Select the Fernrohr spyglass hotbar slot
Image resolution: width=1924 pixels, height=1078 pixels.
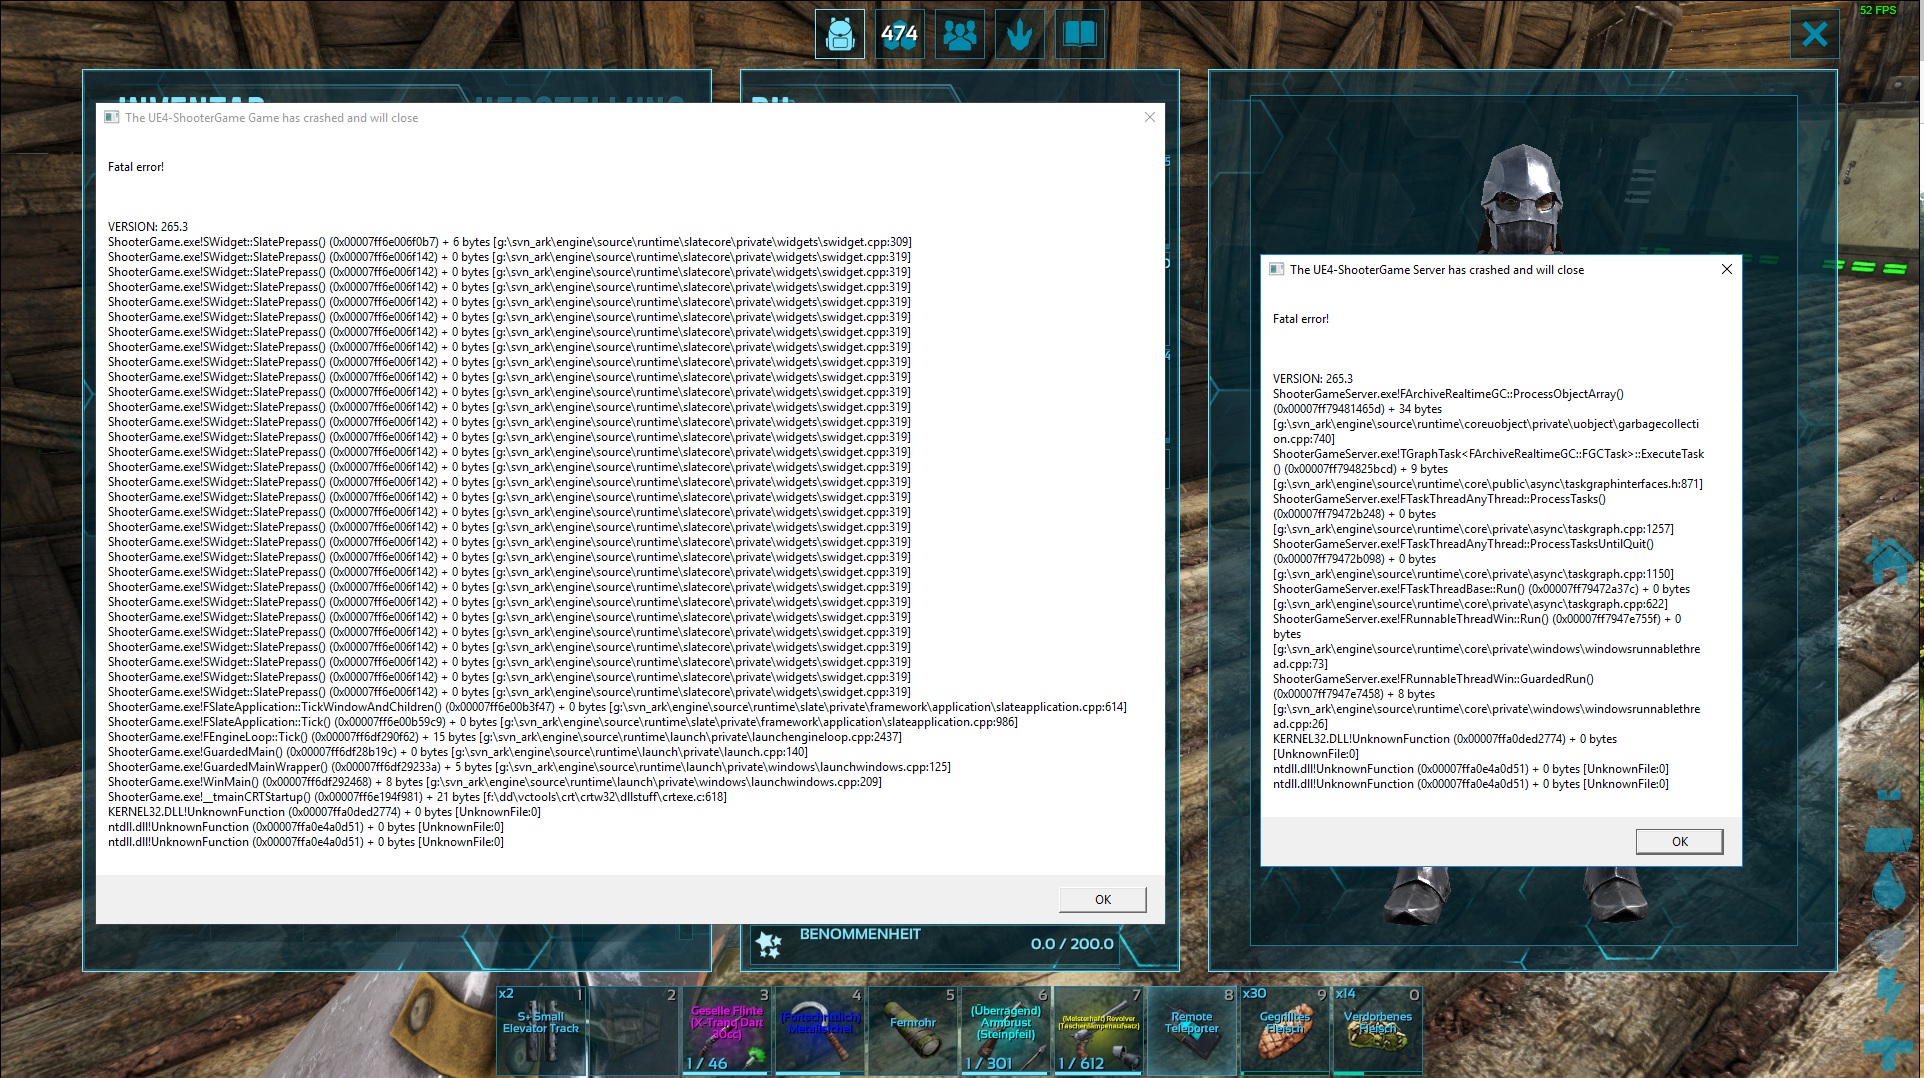click(x=913, y=1031)
